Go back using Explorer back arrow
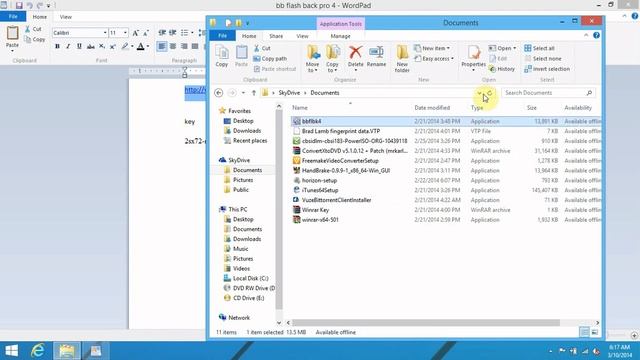The width and height of the screenshot is (640, 360). [x=219, y=93]
